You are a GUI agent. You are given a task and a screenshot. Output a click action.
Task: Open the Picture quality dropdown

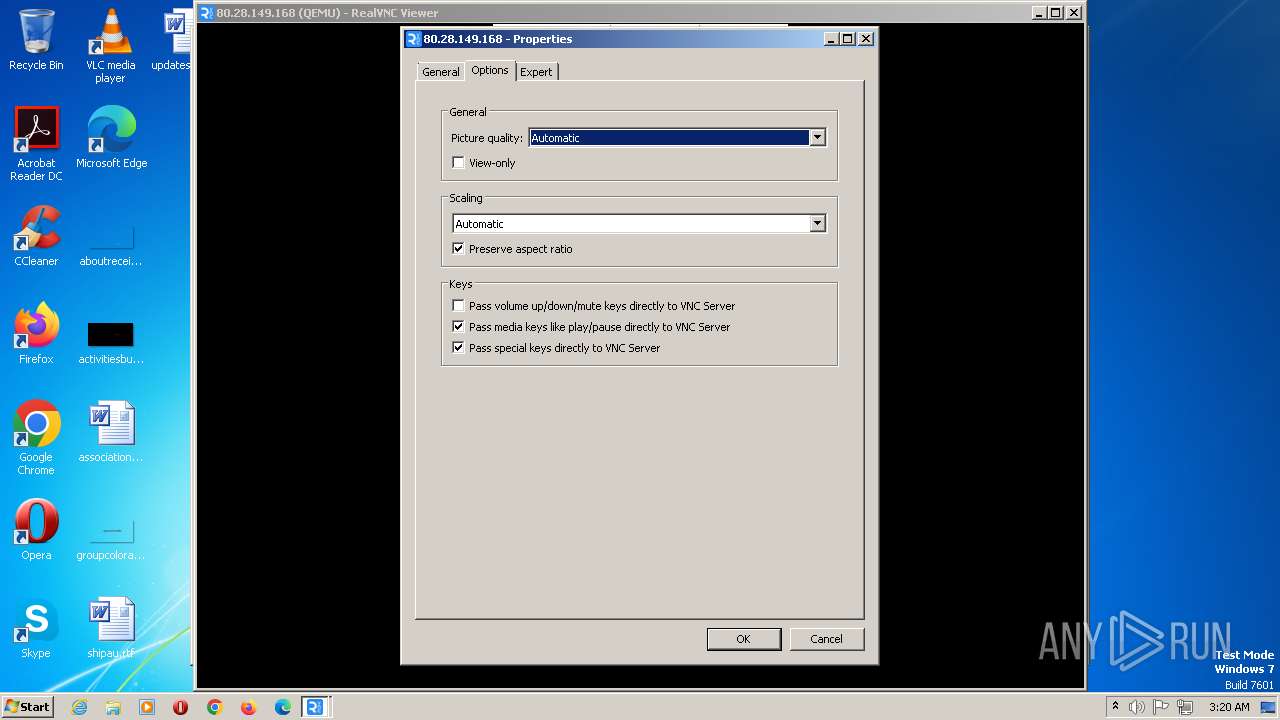coord(677,138)
